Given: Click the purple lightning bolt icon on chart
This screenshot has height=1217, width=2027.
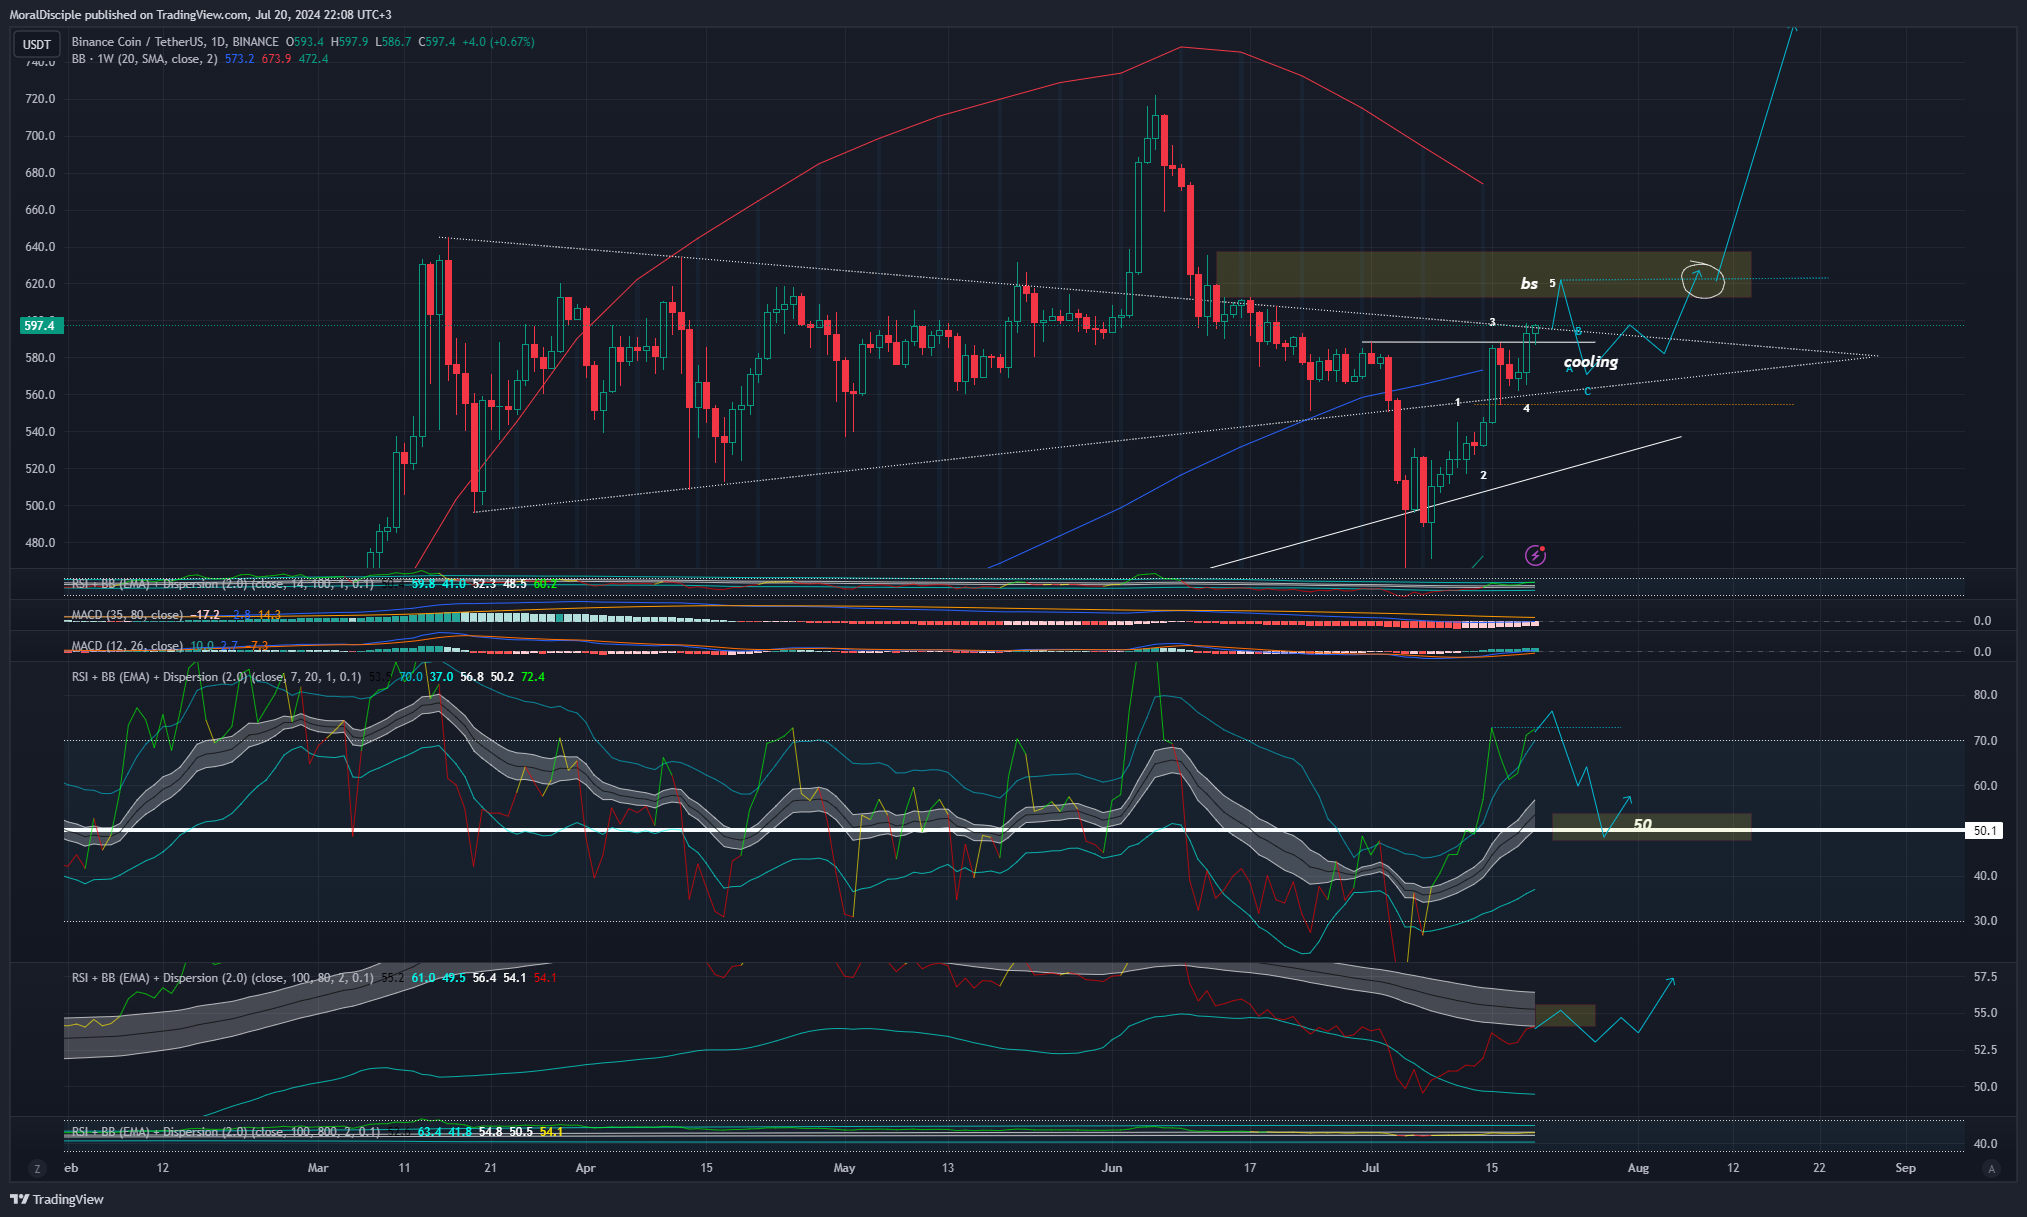Looking at the screenshot, I should 1535,555.
